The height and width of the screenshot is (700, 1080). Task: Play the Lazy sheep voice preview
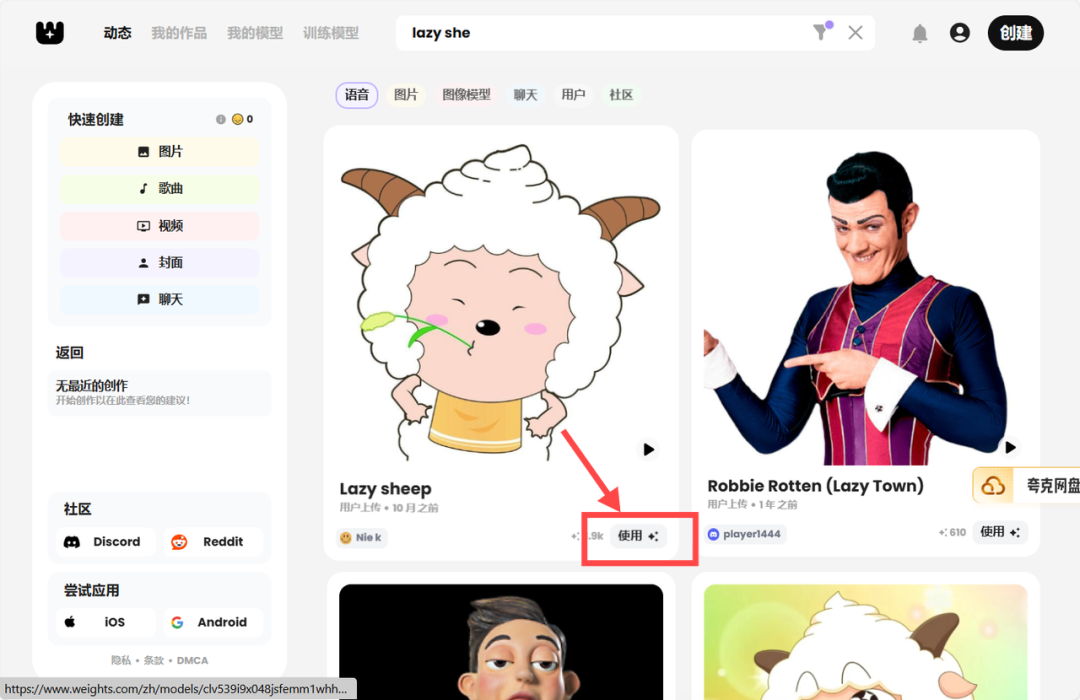click(x=648, y=449)
